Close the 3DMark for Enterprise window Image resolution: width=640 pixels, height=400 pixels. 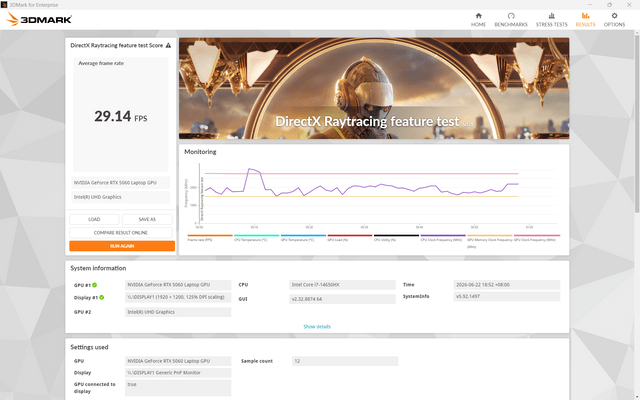(x=629, y=4)
